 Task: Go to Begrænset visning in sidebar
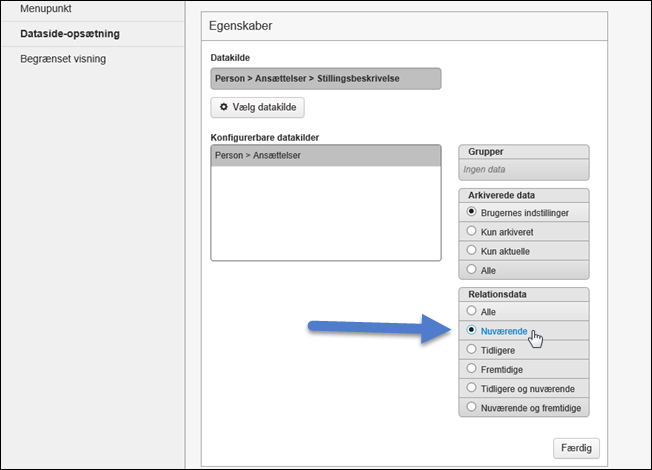point(63,59)
